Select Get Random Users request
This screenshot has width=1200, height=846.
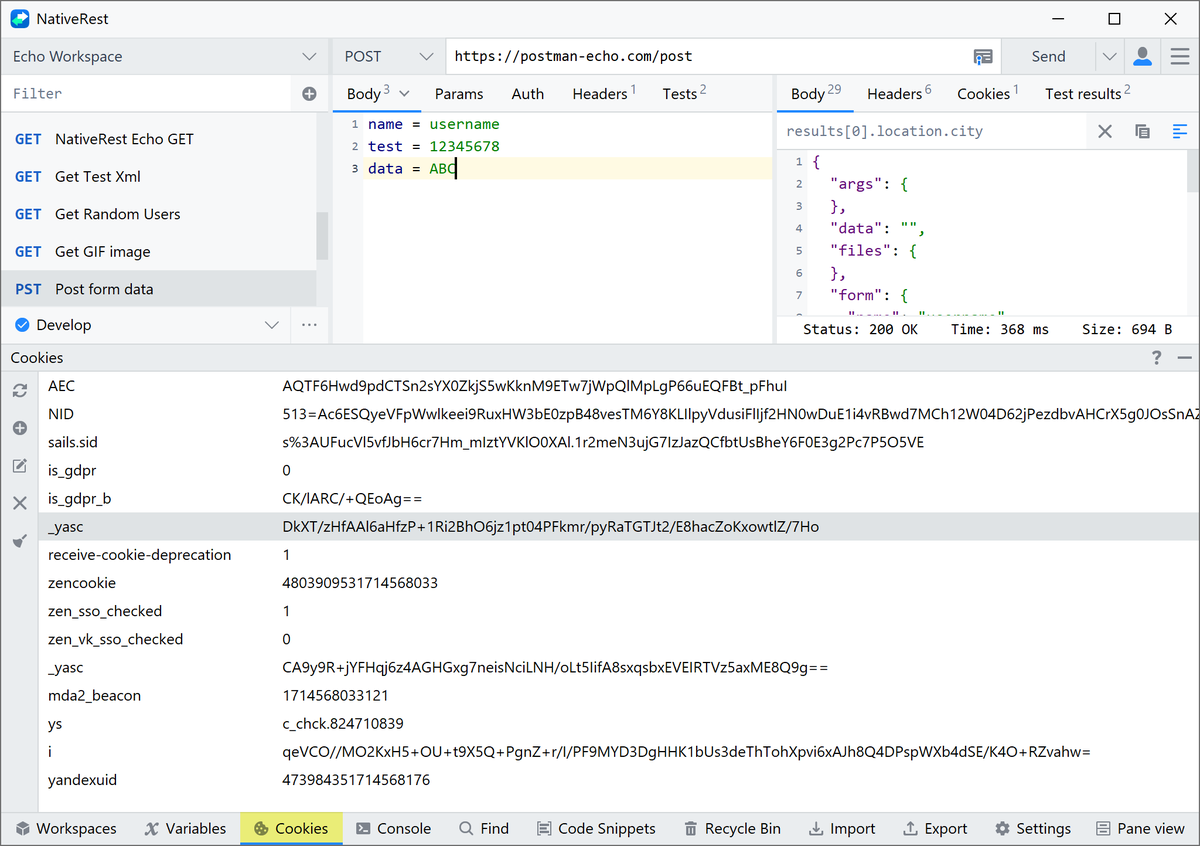[158, 214]
